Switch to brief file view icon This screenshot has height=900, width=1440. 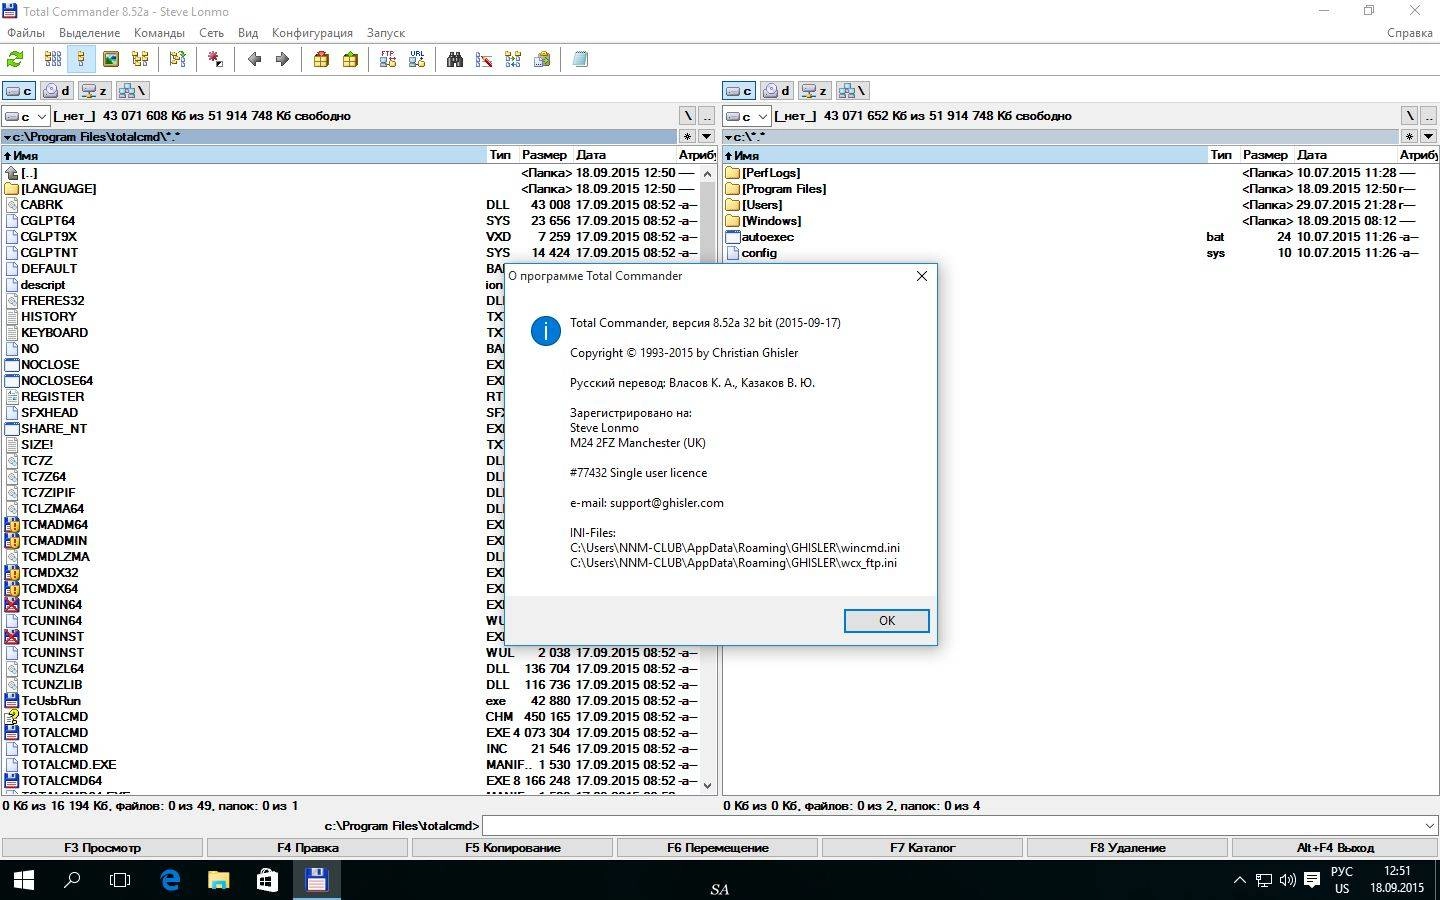coord(52,60)
